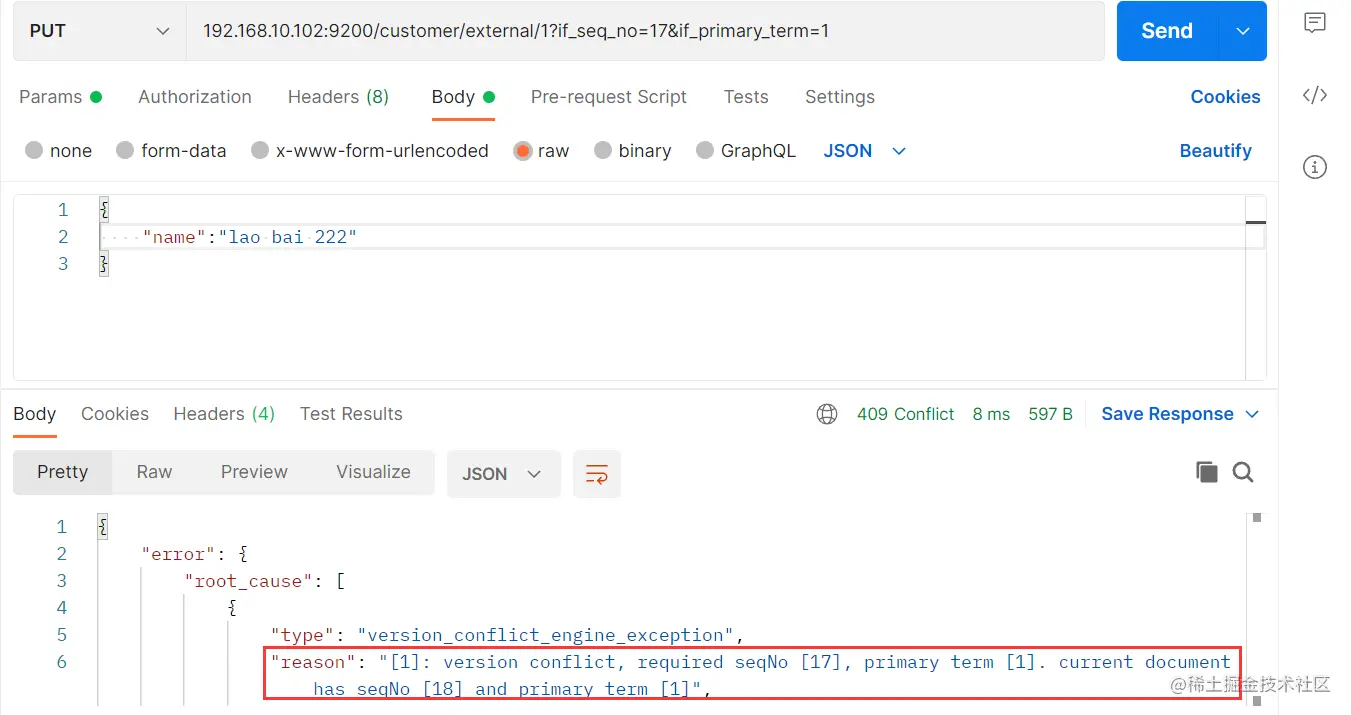Open the response Cookies tab
The width and height of the screenshot is (1351, 715).
(115, 414)
